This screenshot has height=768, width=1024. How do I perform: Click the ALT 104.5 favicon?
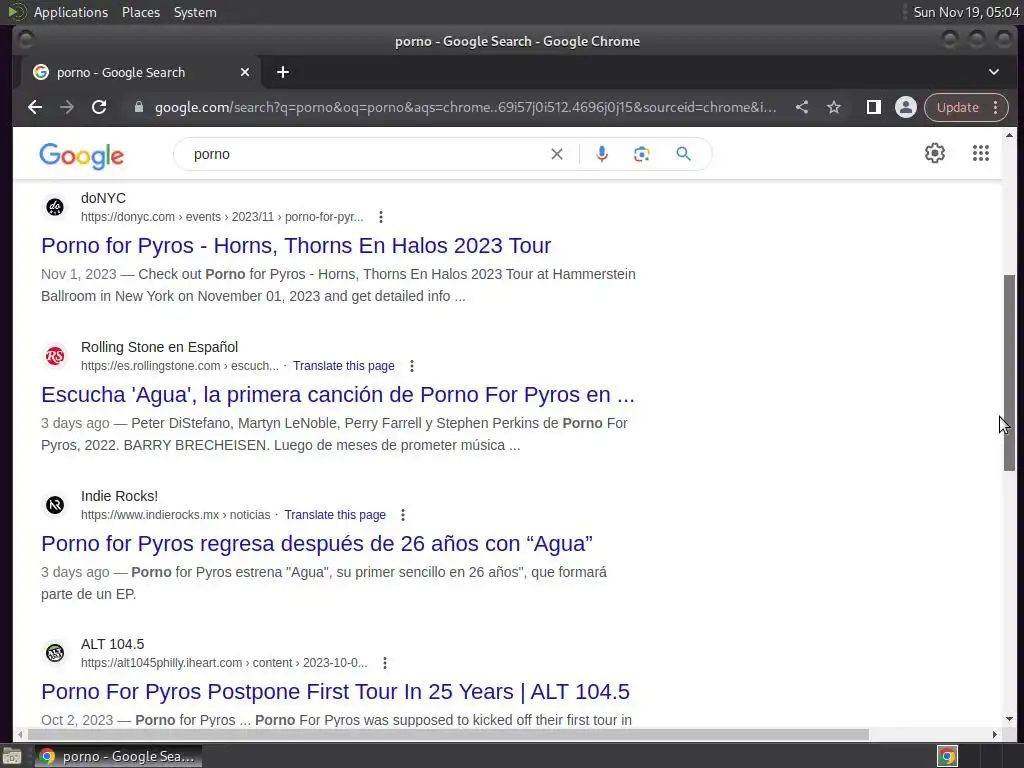(55, 653)
